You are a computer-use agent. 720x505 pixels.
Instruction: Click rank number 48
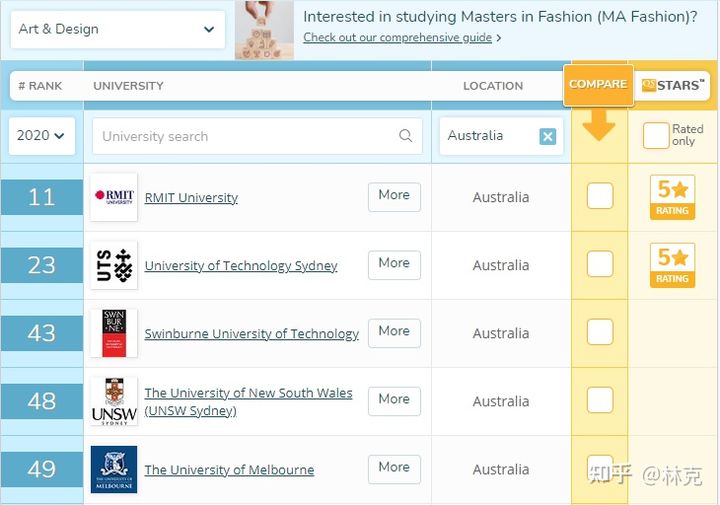[x=42, y=401]
